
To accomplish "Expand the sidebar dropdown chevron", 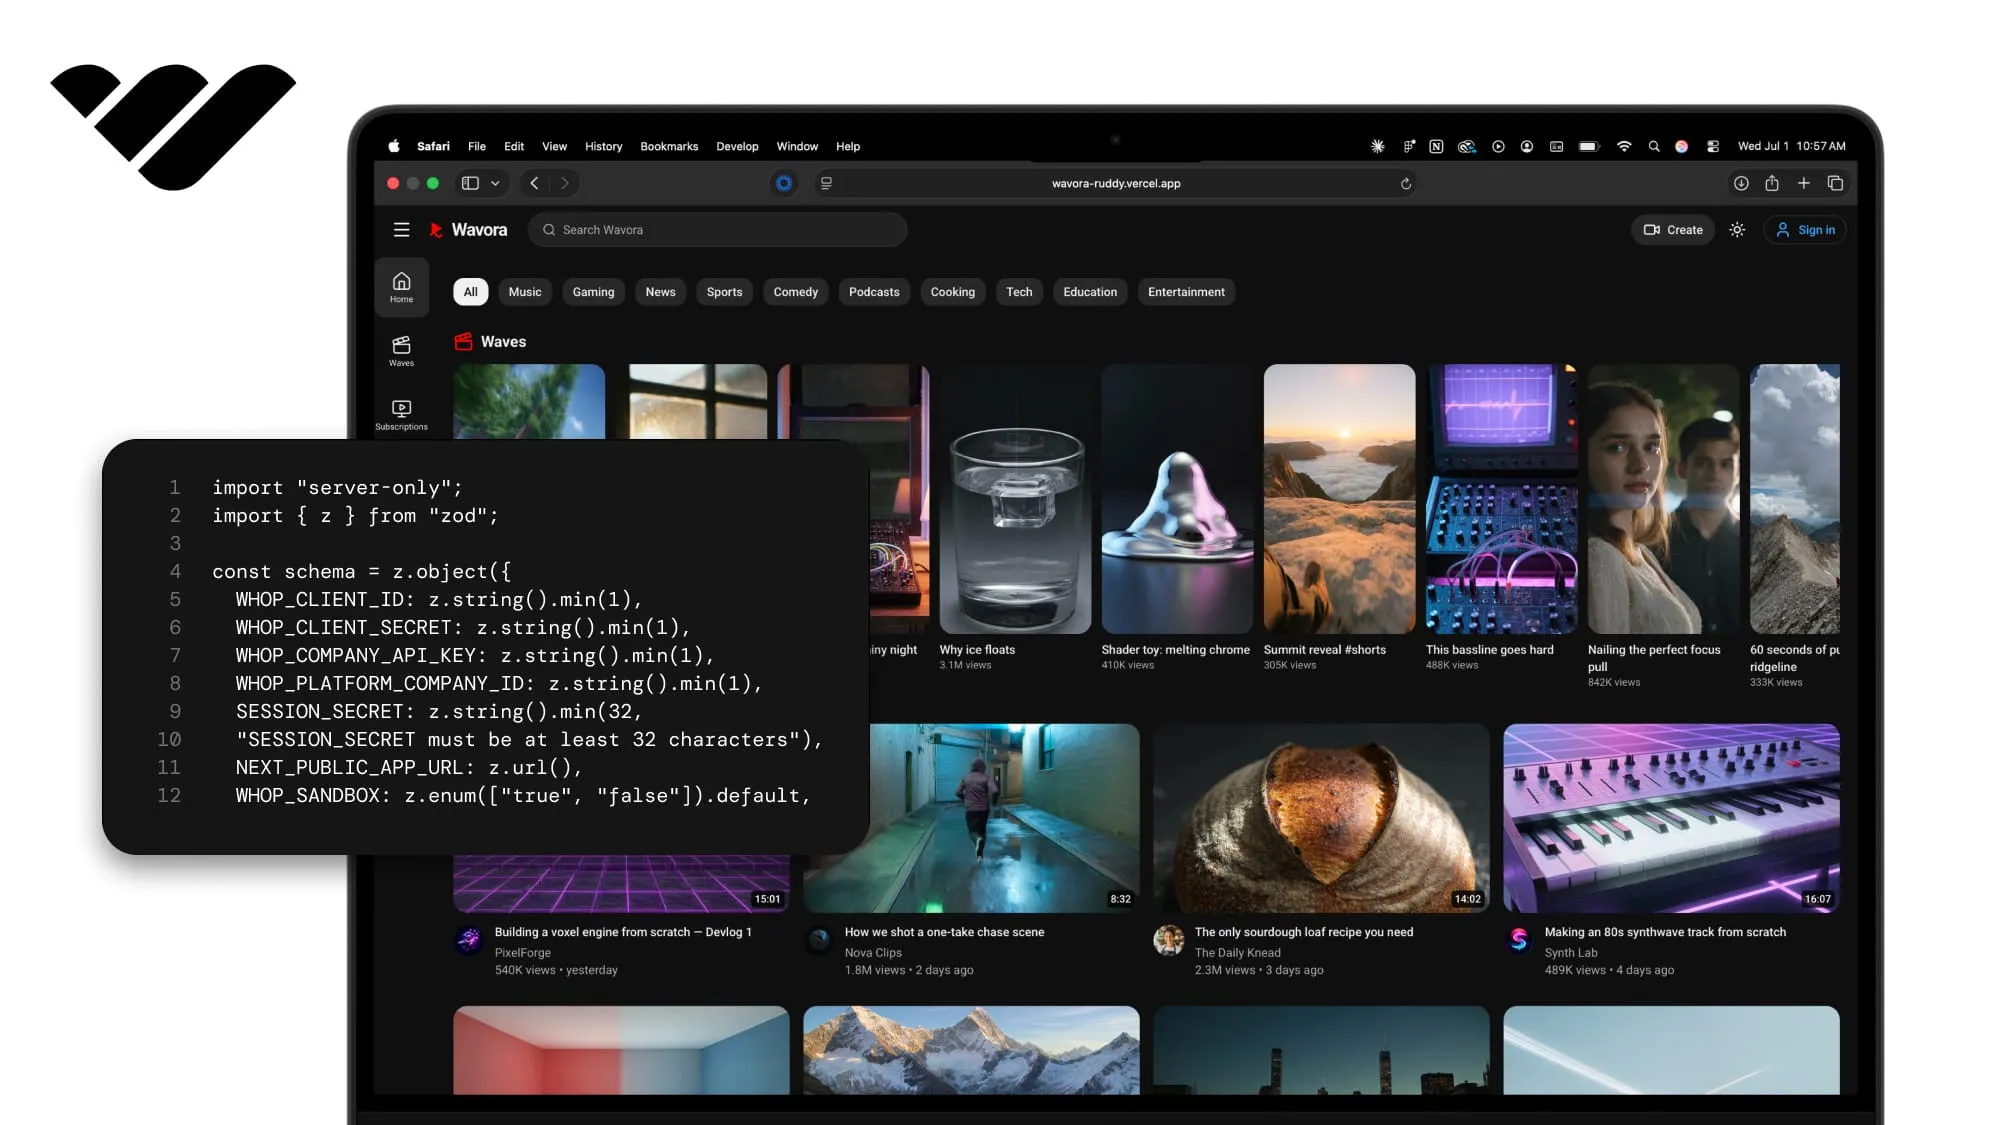I will coord(495,184).
